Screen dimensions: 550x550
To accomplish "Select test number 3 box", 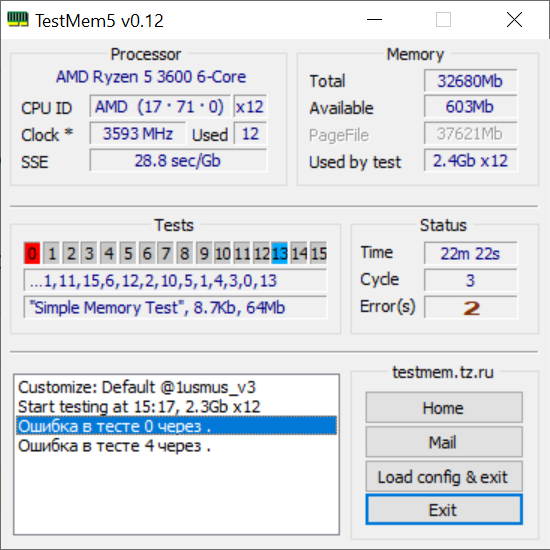I will tap(89, 253).
